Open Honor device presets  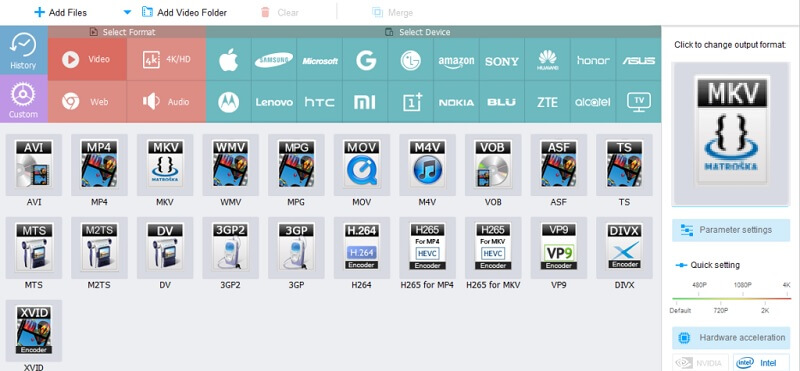[593, 60]
